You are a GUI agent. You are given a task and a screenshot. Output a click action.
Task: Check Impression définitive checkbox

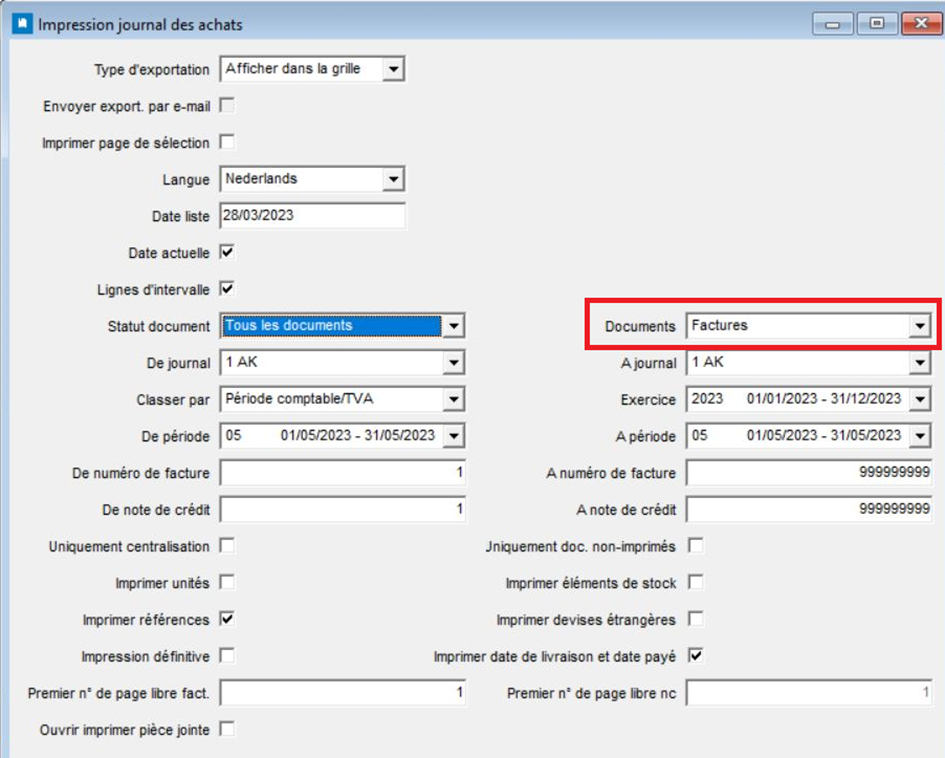pos(227,656)
